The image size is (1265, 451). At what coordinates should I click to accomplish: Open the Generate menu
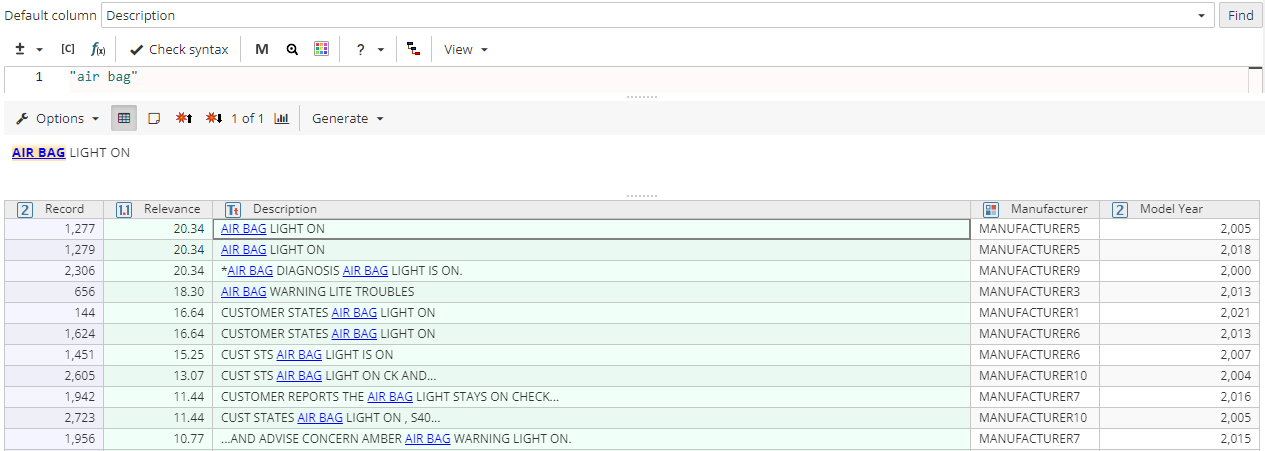tap(347, 118)
